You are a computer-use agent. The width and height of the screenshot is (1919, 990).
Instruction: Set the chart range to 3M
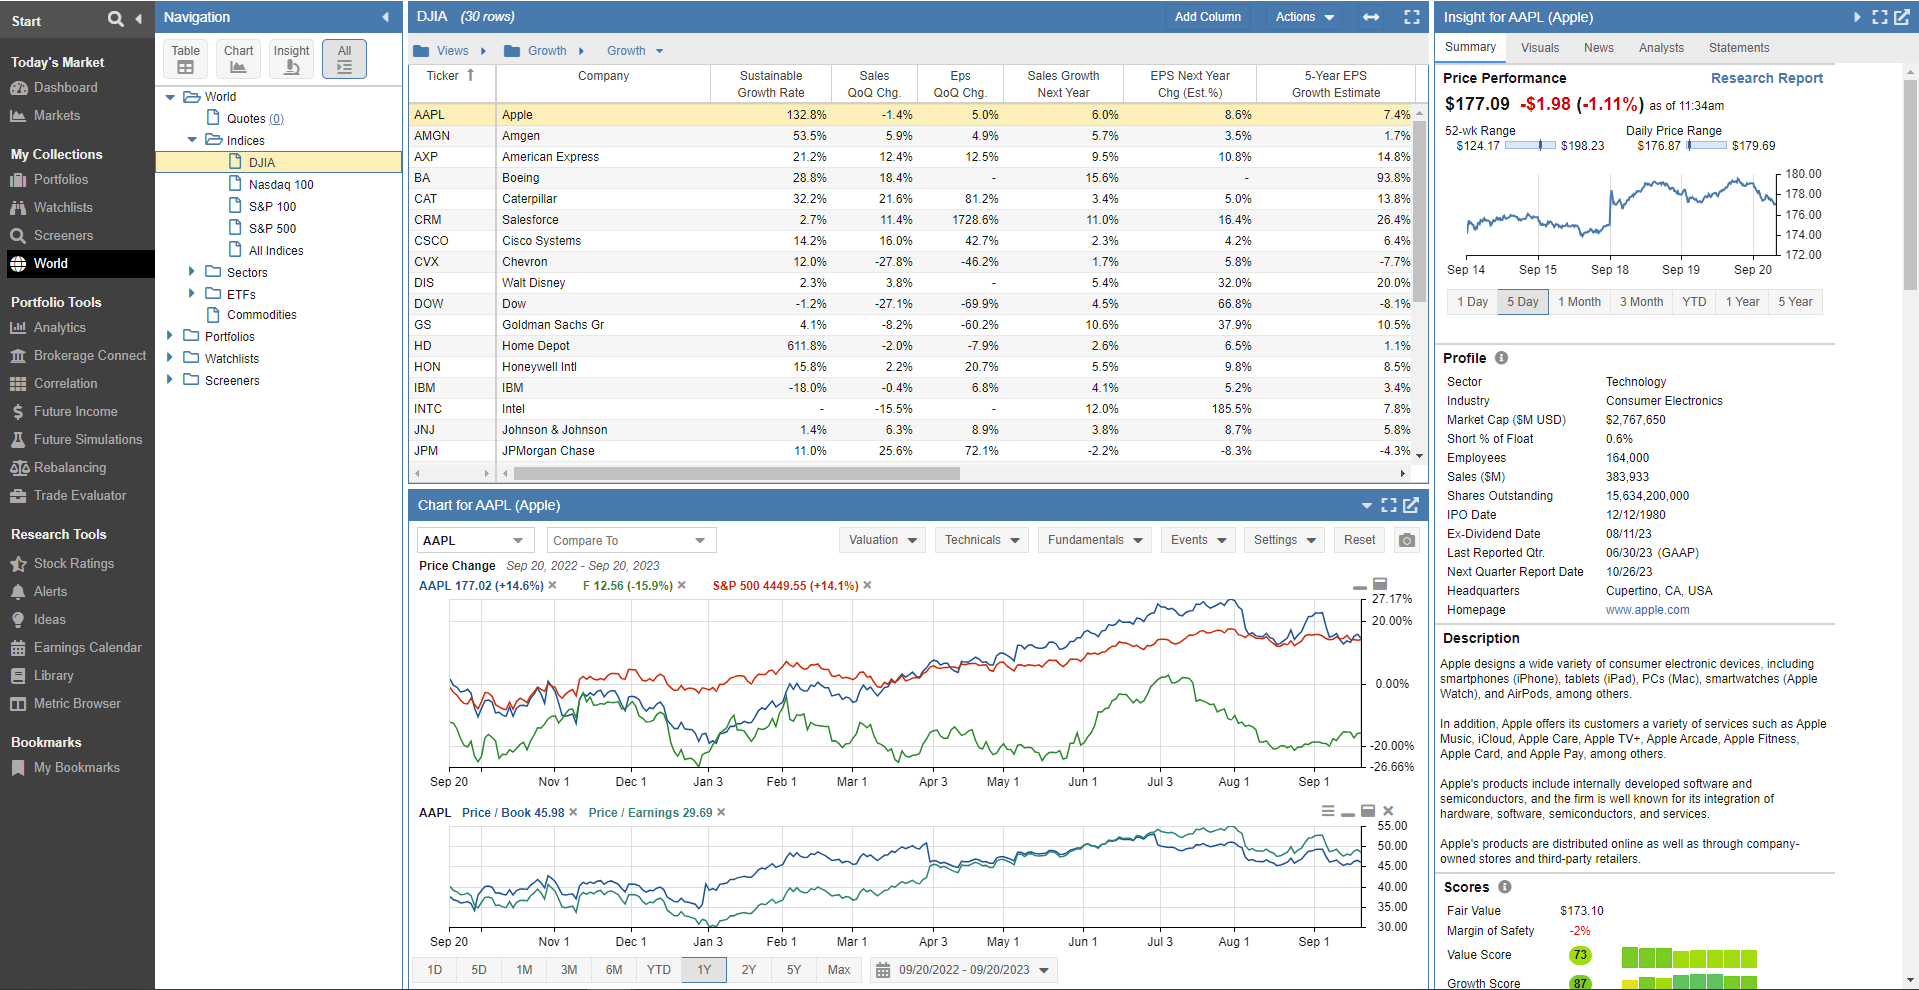click(x=569, y=970)
